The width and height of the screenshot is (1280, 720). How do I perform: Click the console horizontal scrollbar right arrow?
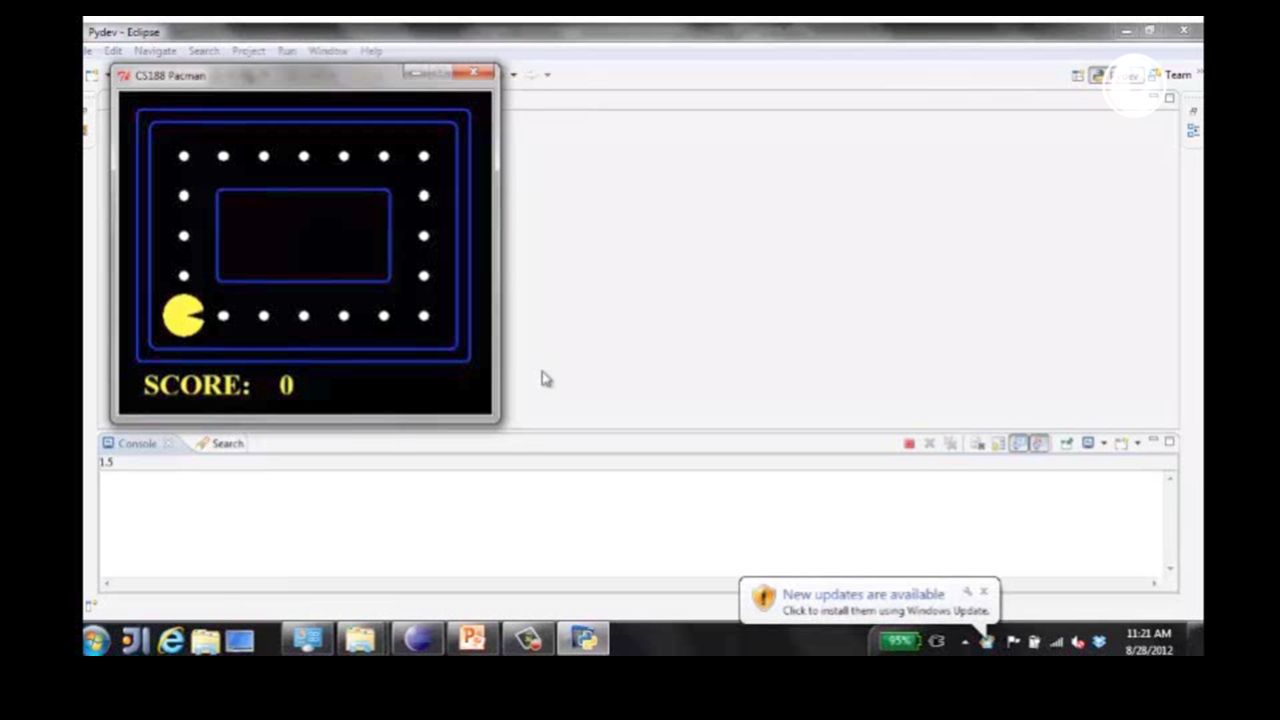tap(1155, 582)
